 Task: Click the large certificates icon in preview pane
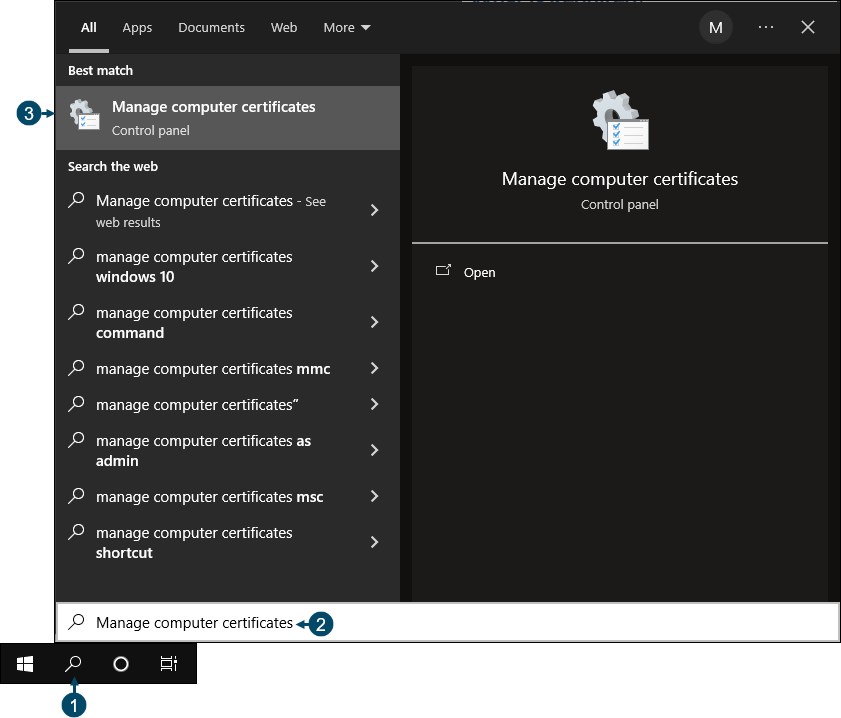620,120
